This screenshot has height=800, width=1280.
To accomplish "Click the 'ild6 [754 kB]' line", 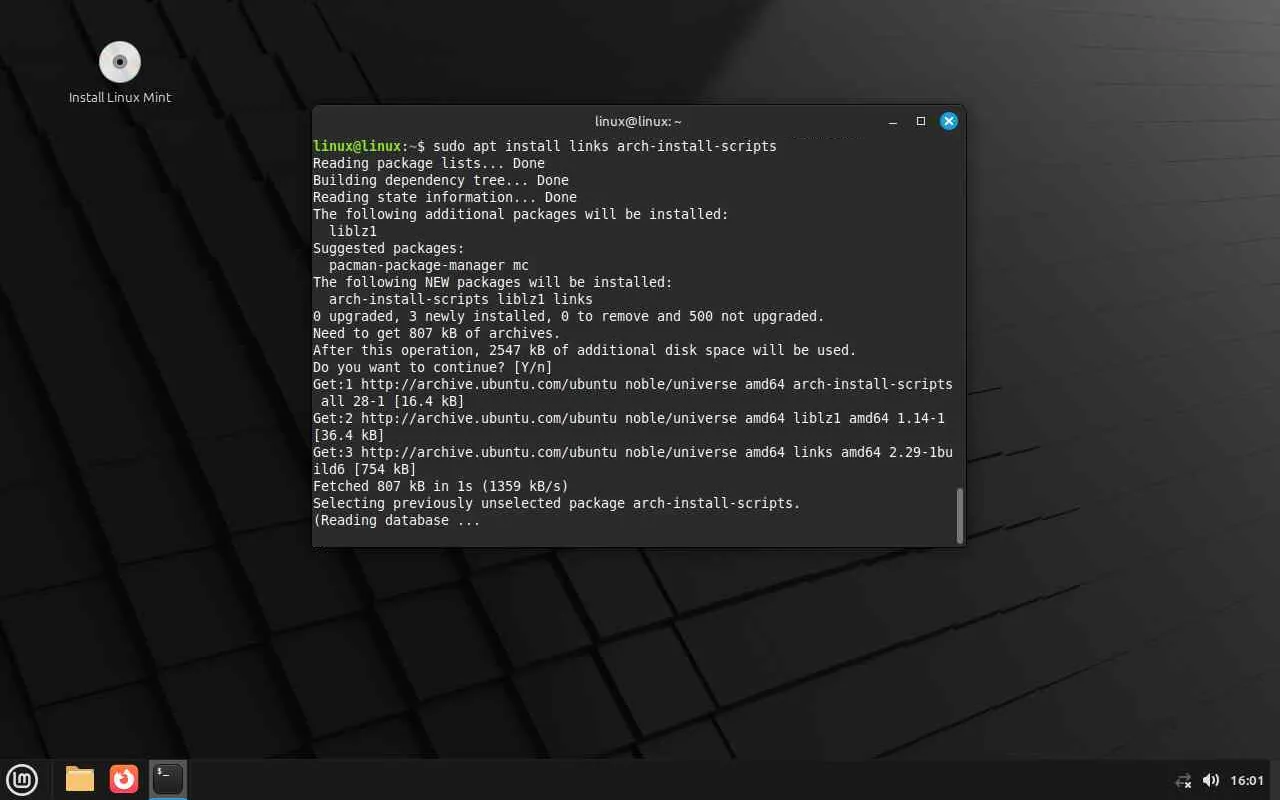I will point(365,469).
